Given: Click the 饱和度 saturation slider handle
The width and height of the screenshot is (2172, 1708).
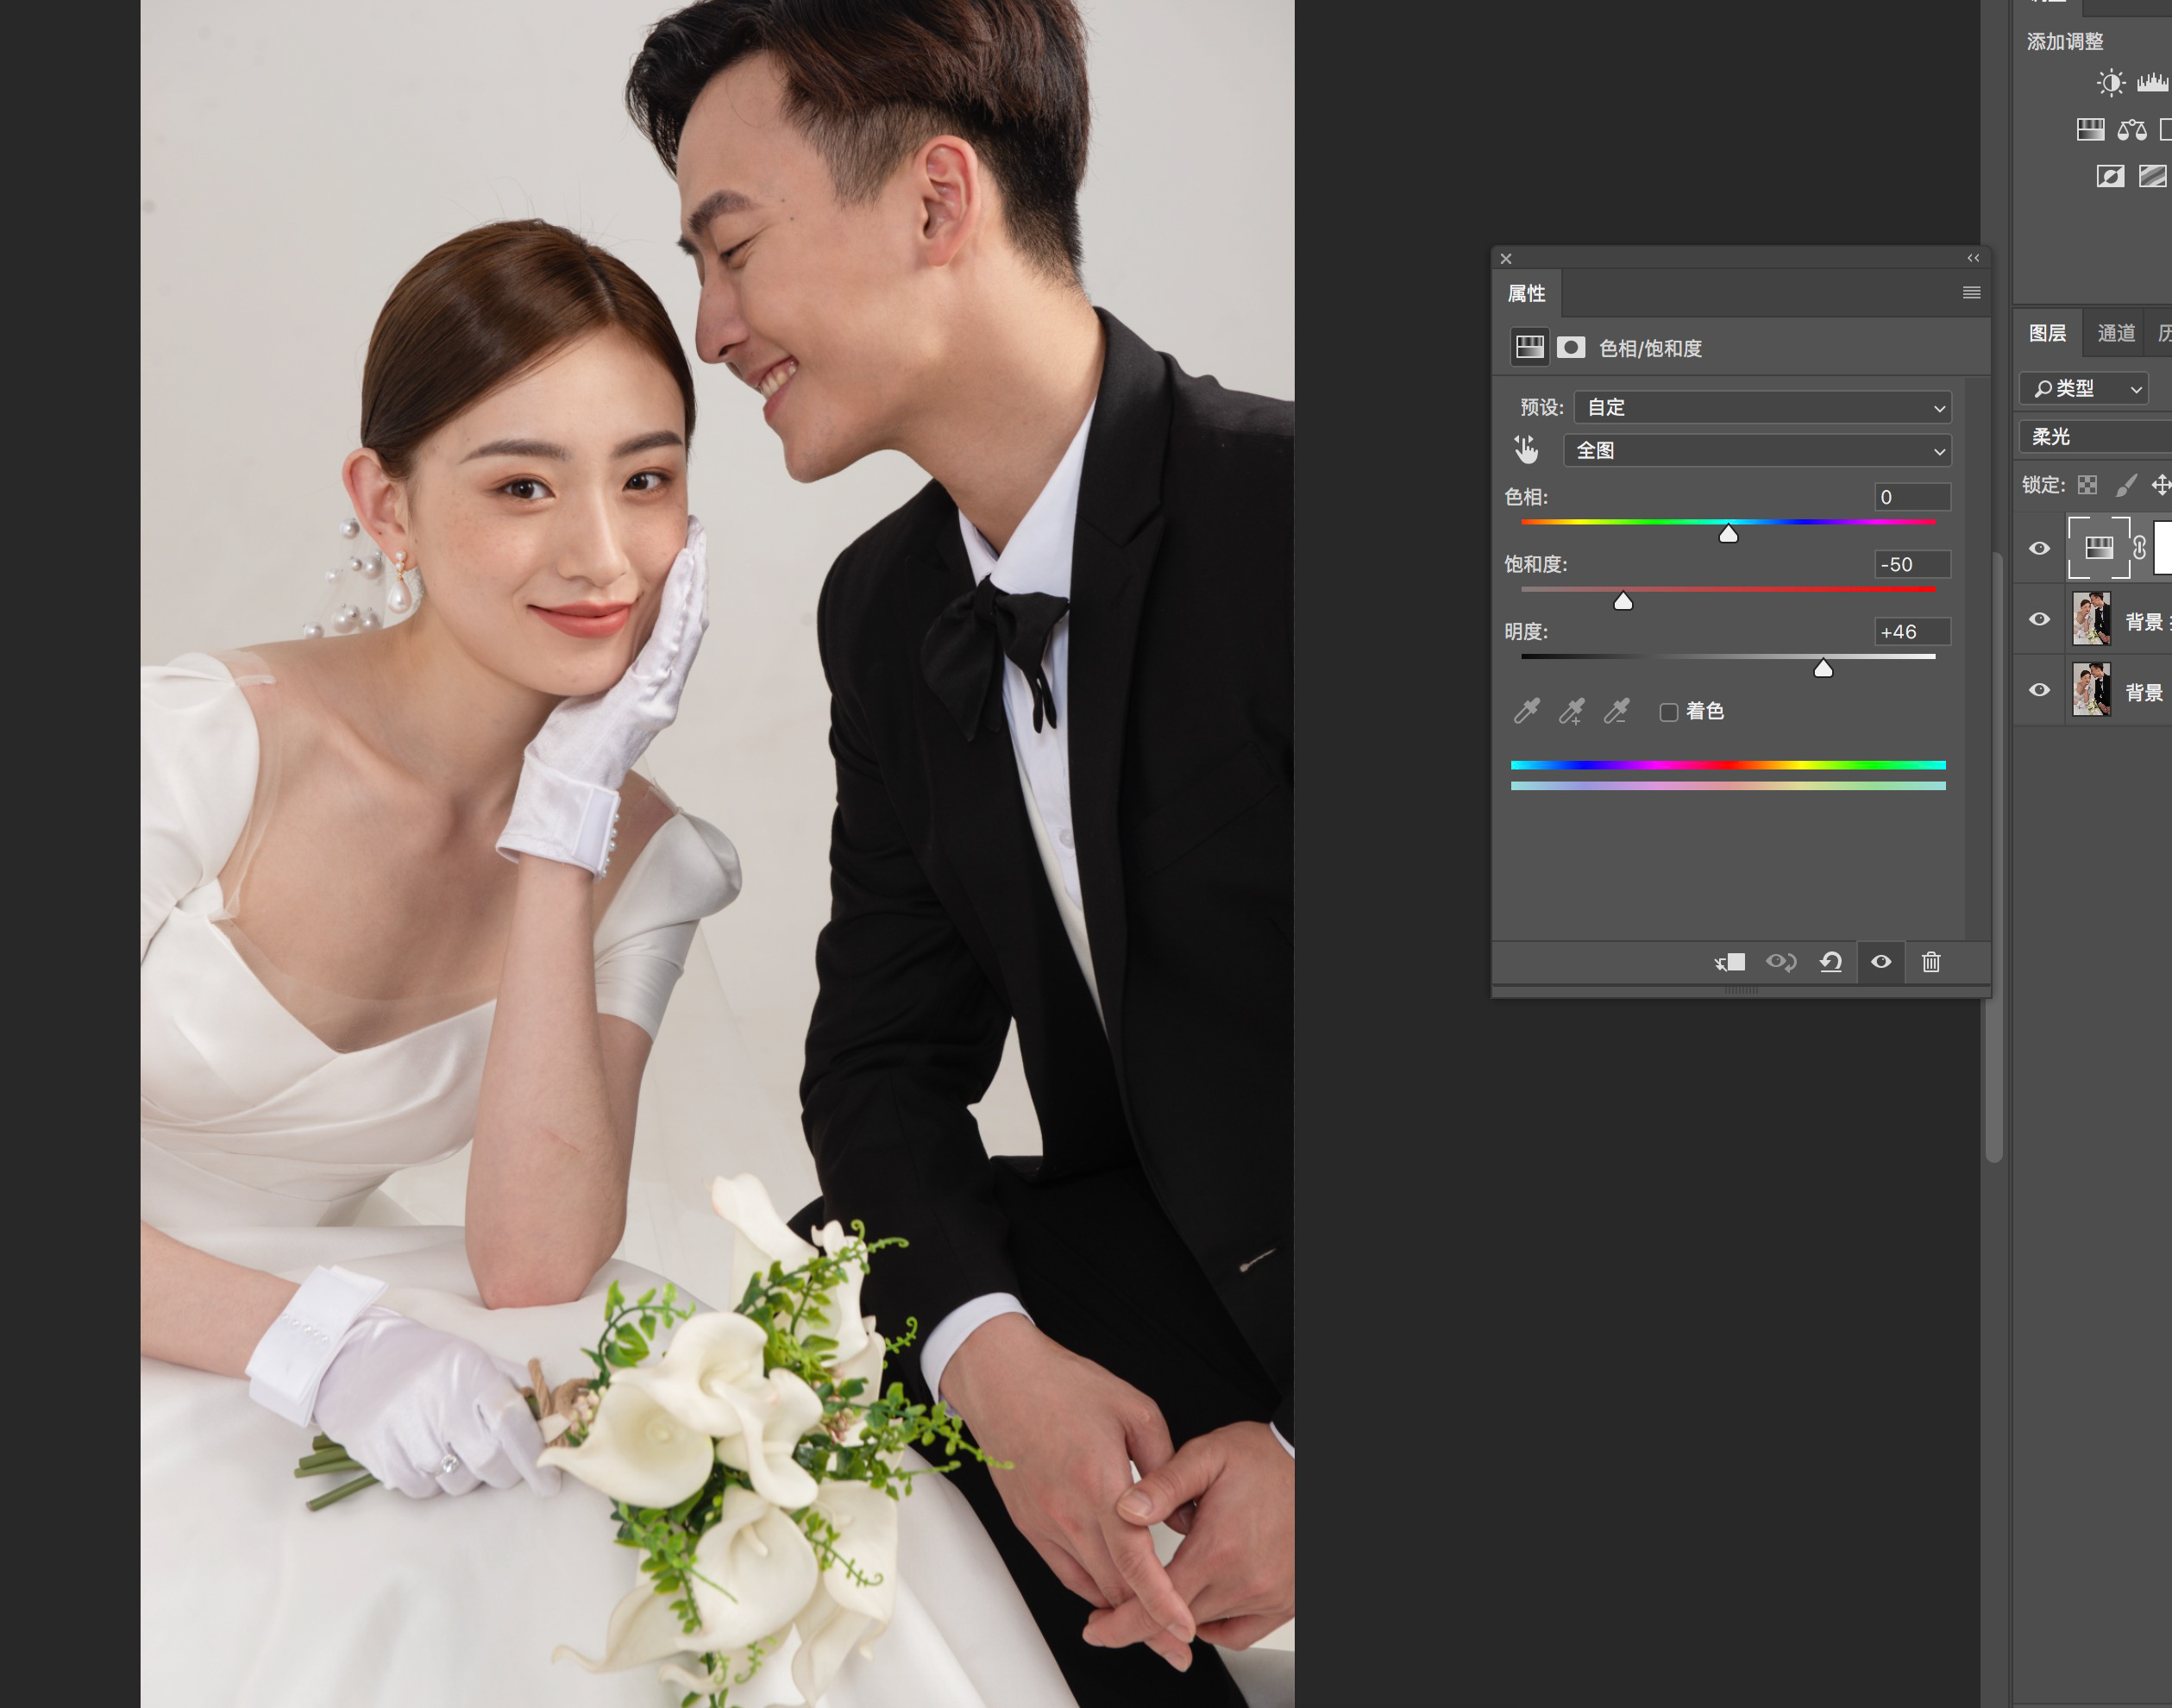Looking at the screenshot, I should coord(1623,601).
